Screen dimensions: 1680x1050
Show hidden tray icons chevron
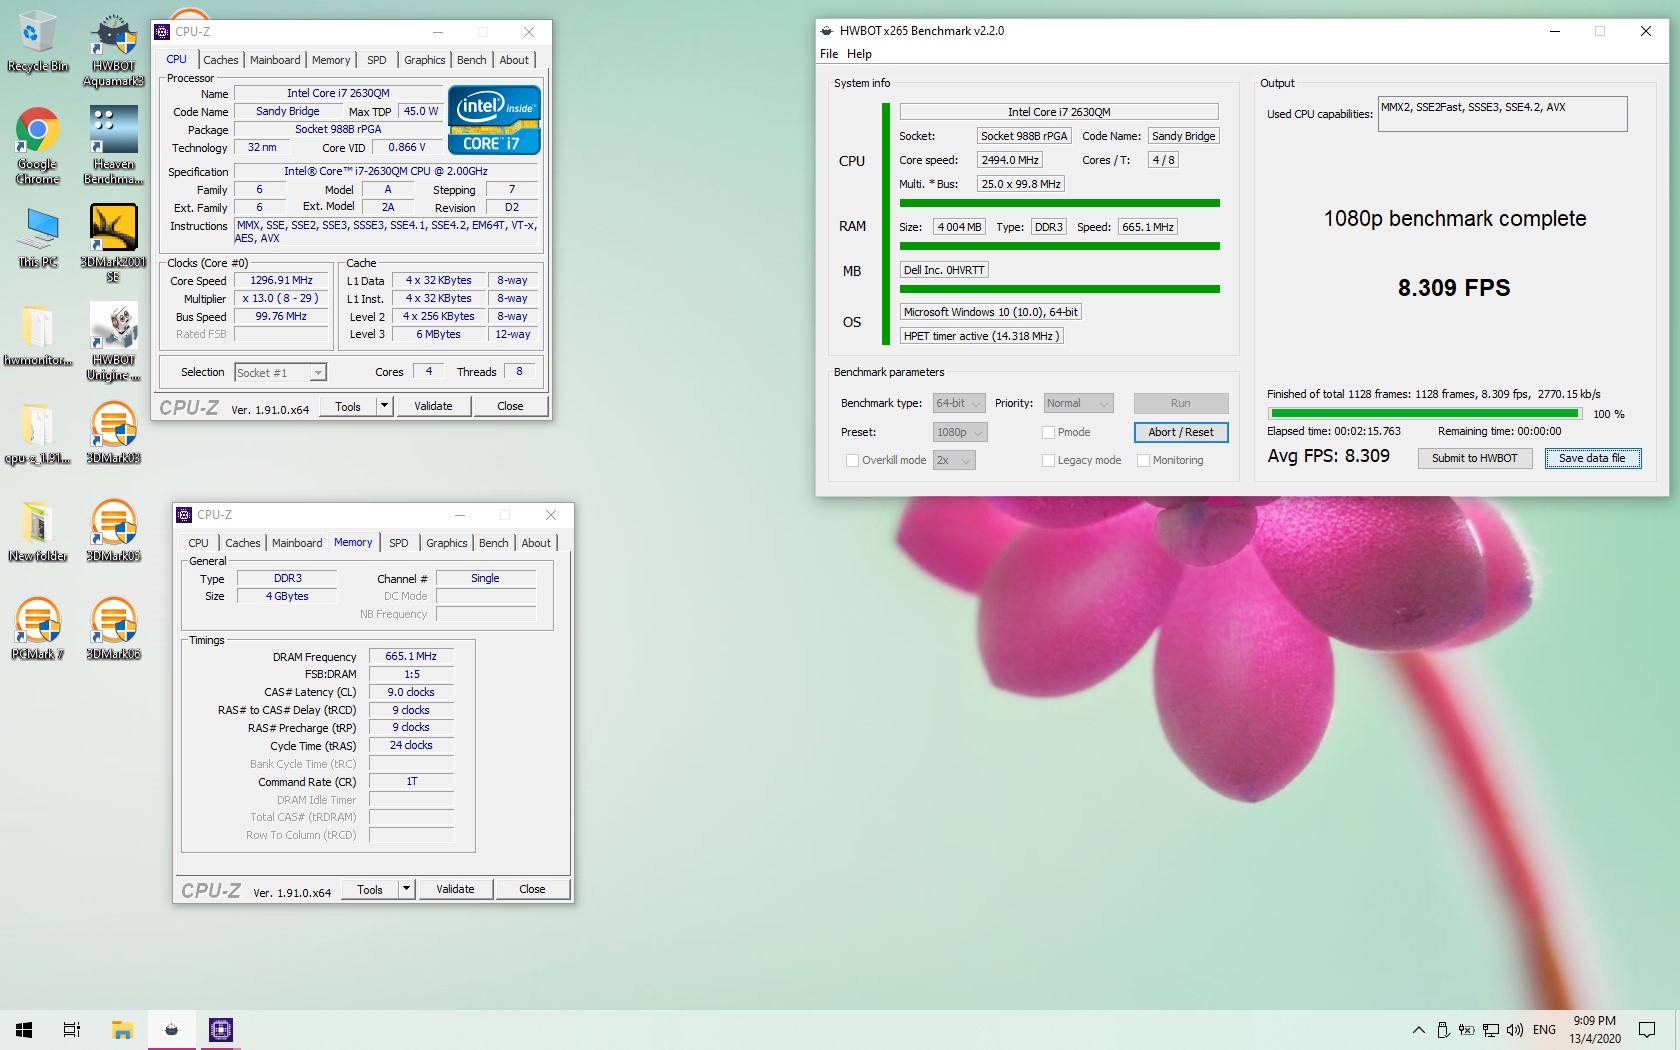[1418, 1030]
